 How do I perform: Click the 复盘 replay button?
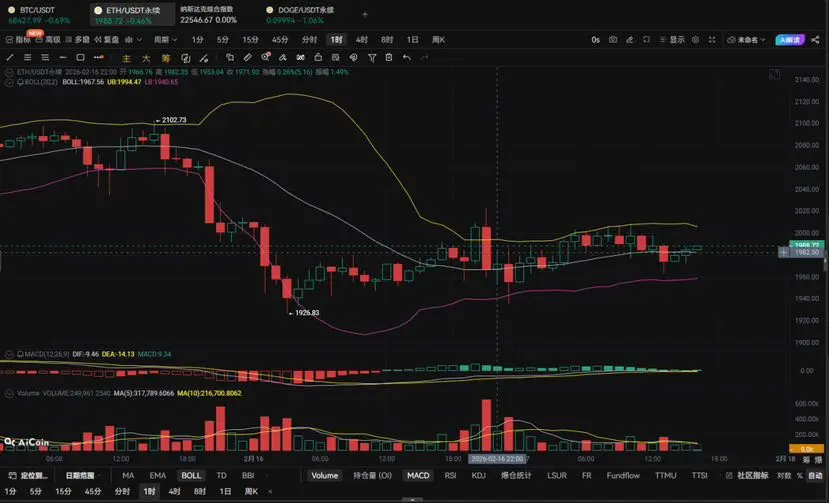107,40
